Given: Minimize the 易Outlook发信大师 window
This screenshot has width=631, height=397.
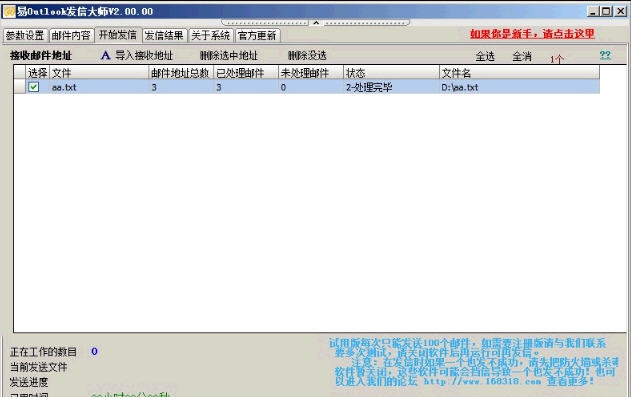Looking at the screenshot, I should [593, 11].
